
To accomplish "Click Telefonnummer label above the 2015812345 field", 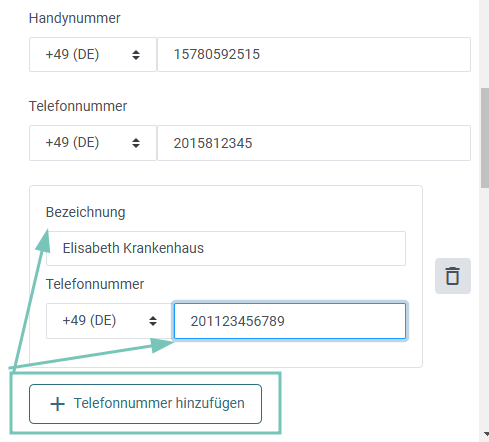I will point(78,106).
